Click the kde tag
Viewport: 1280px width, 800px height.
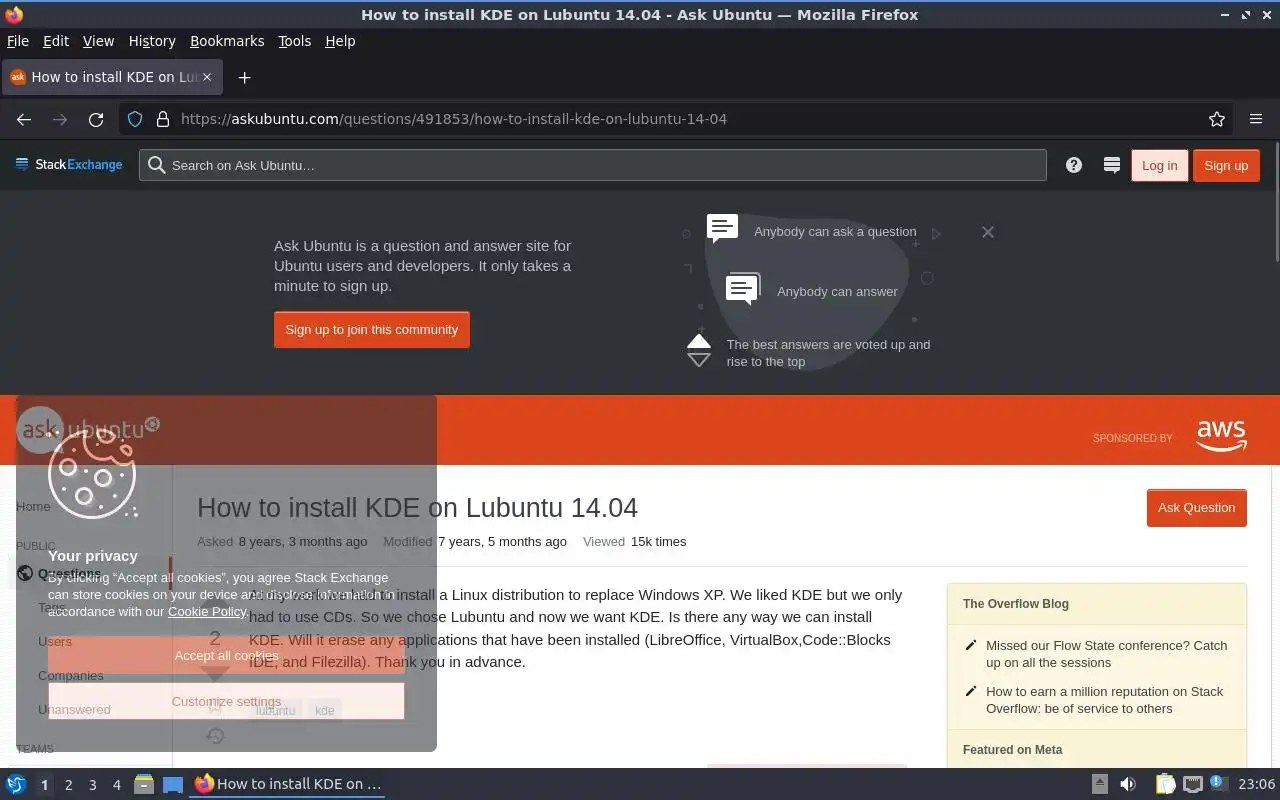tap(325, 710)
